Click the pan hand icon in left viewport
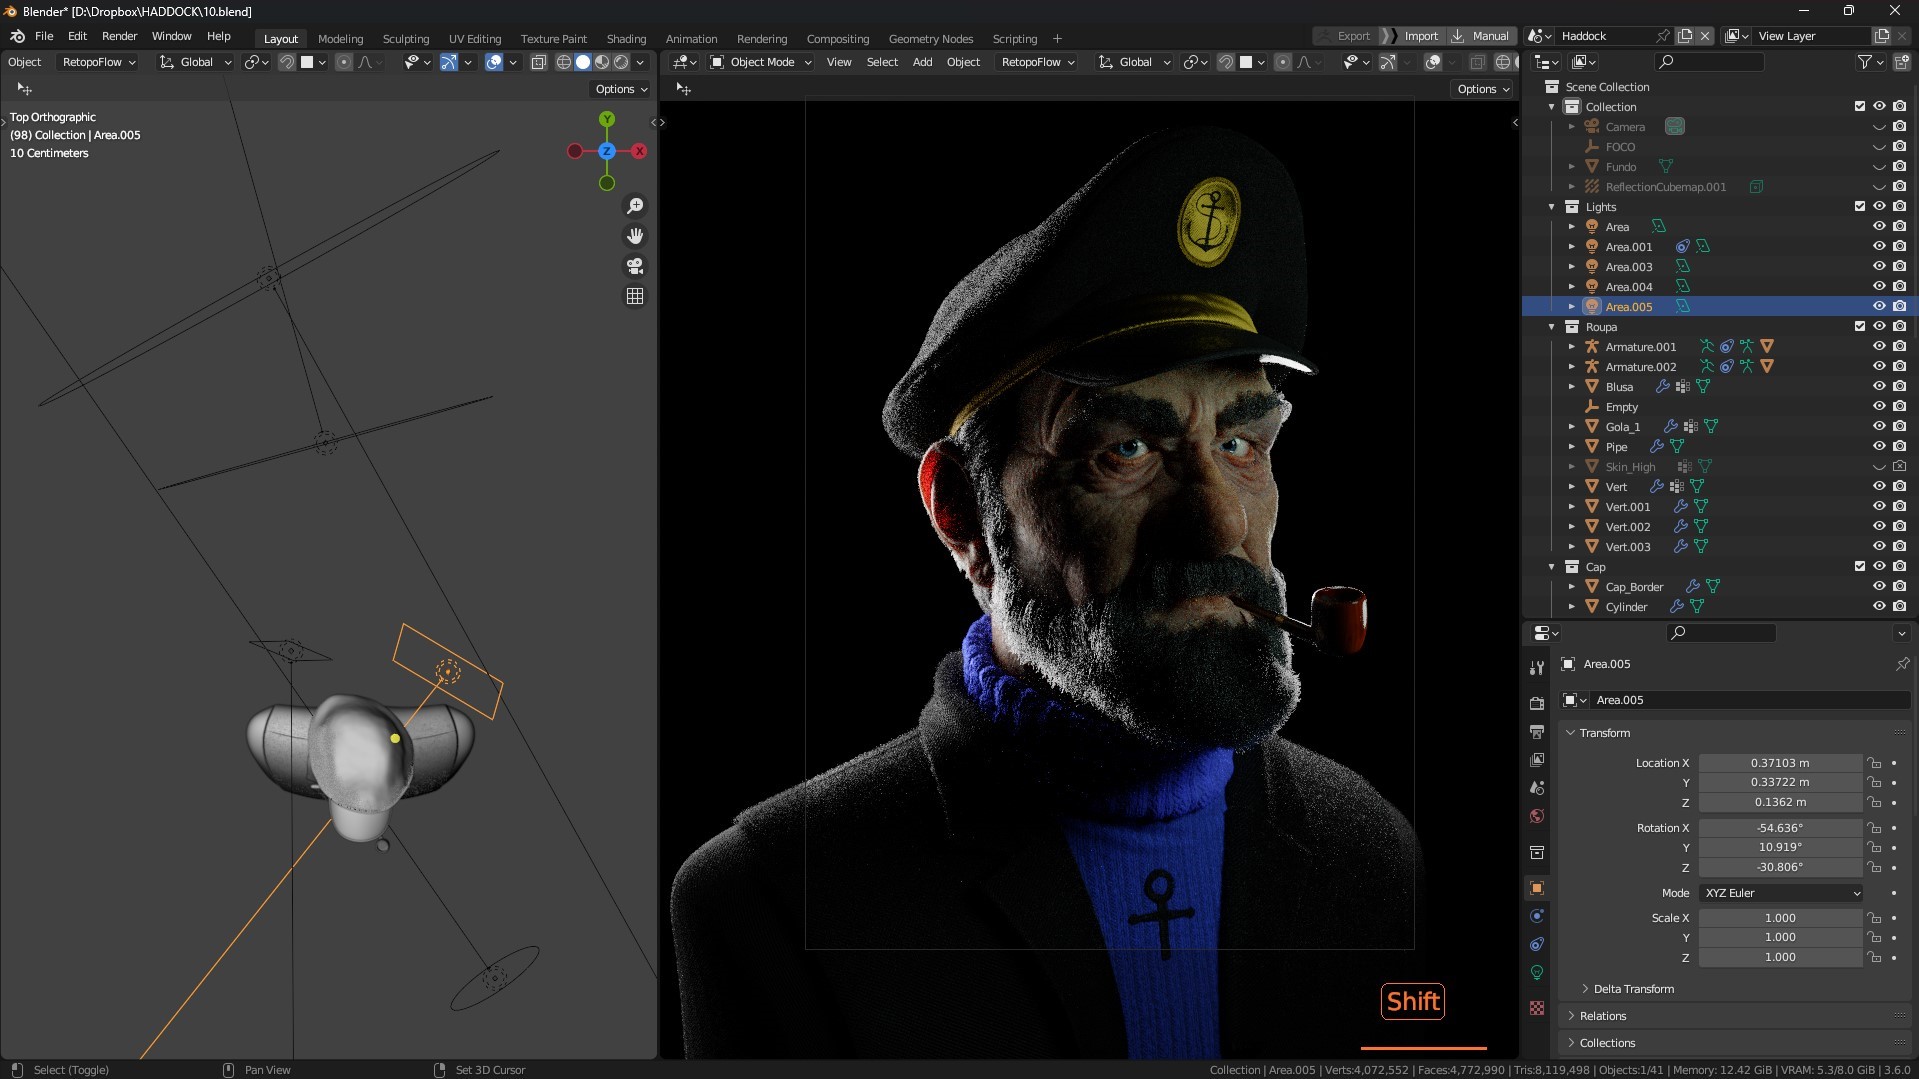Image resolution: width=1919 pixels, height=1079 pixels. tap(635, 236)
